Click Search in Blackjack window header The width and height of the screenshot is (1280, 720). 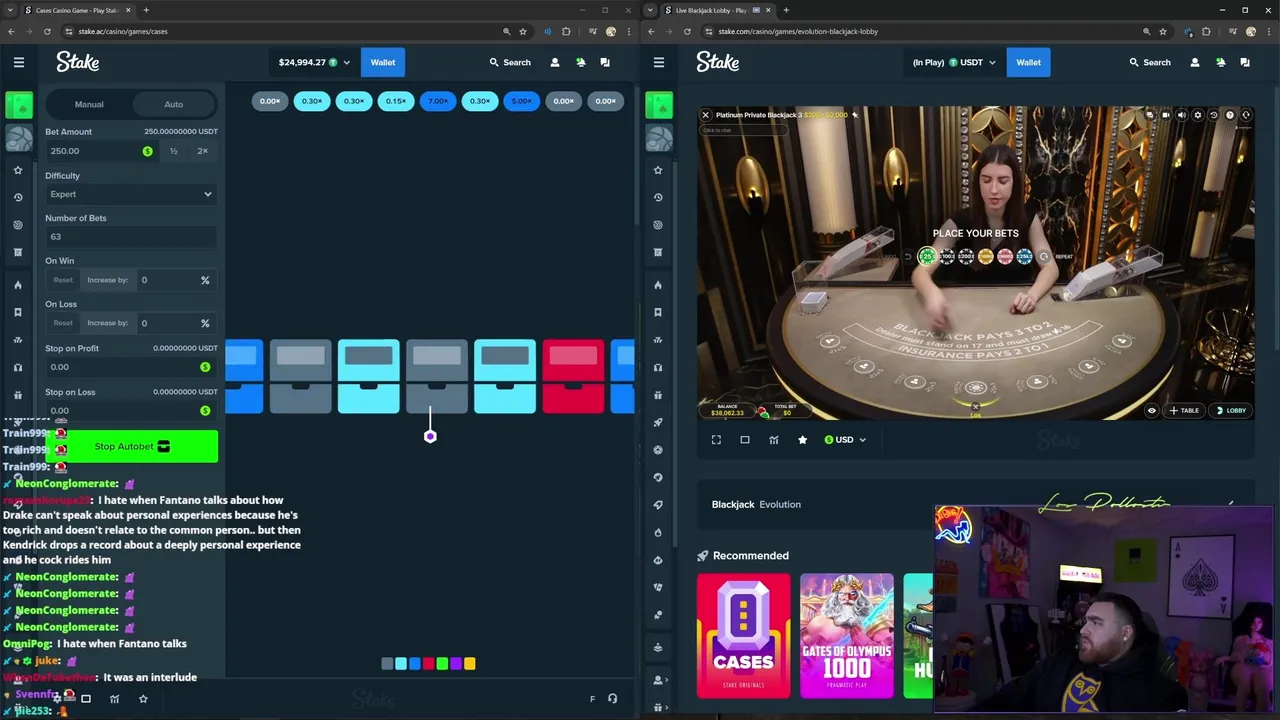(x=1150, y=62)
